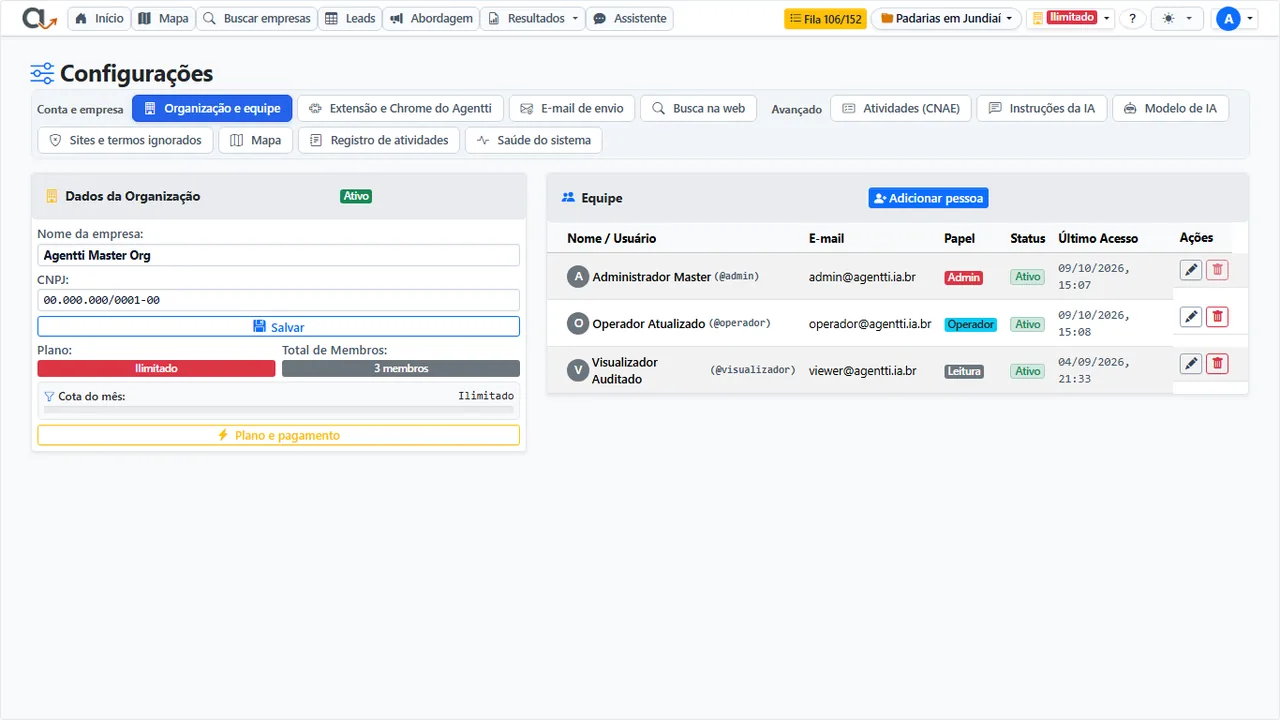Switch to Atividades (CNAE) tab
This screenshot has height=720, width=1280.
(901, 108)
